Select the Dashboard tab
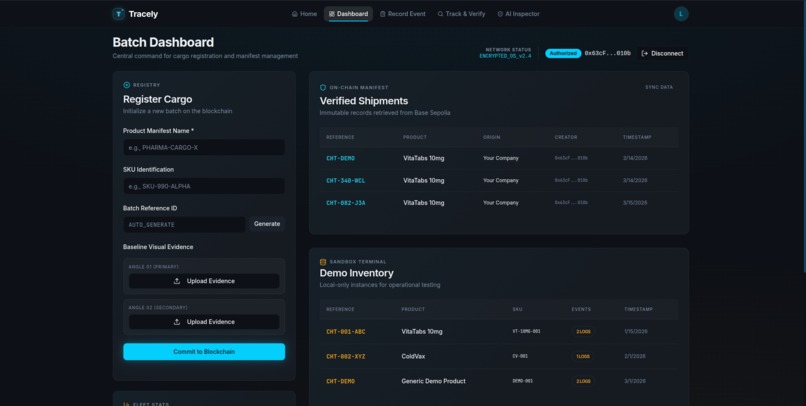 pos(349,14)
